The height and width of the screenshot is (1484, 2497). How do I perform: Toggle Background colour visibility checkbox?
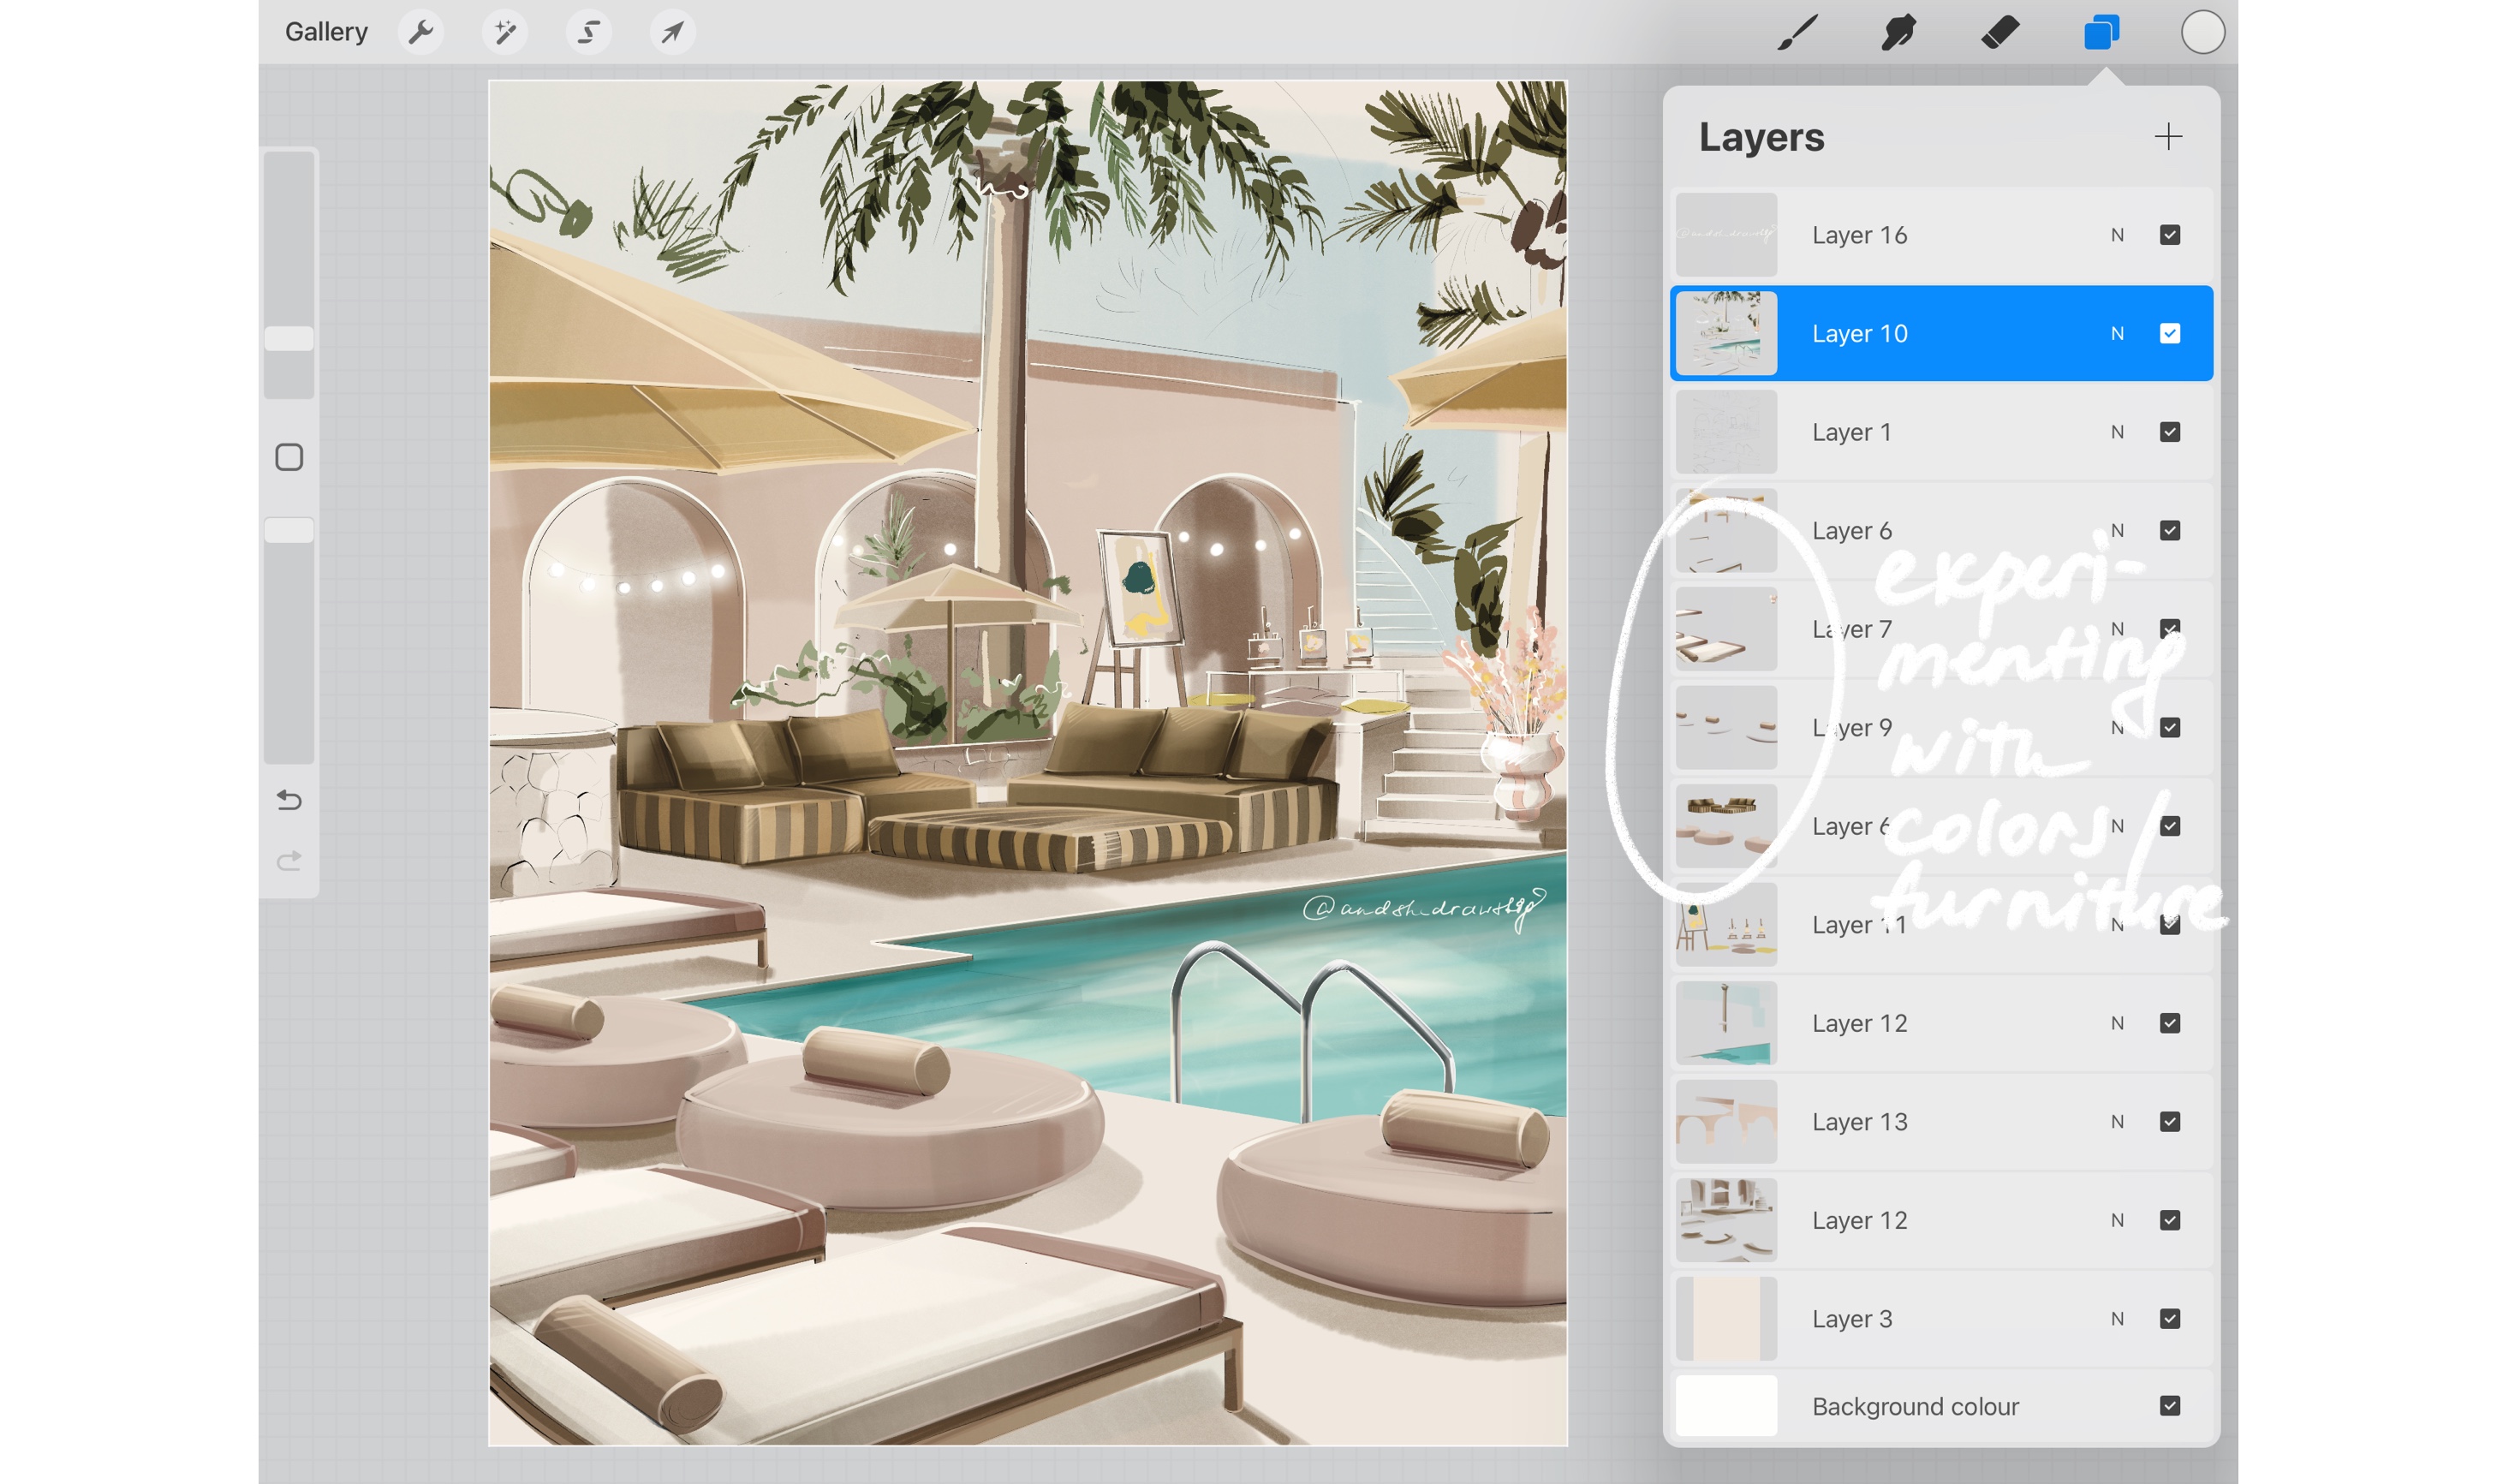2169,1405
